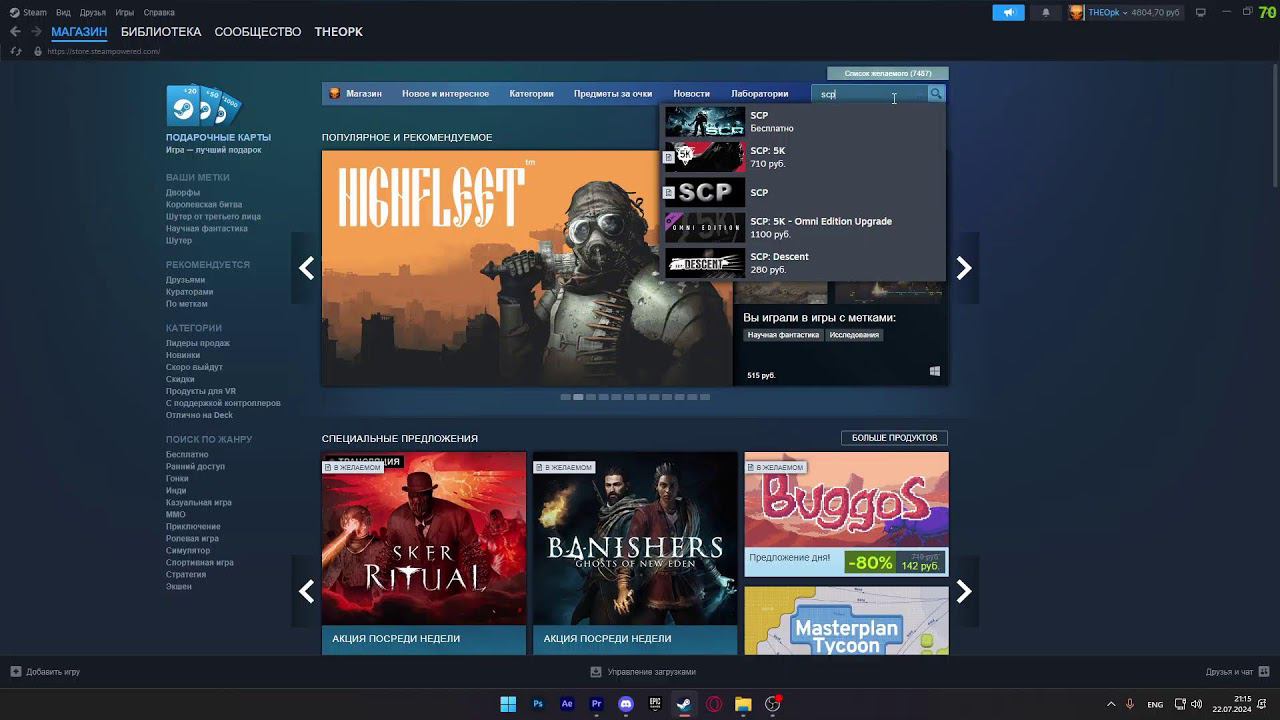Screen dimensions: 1280x720
Task: Open Opera browser from the taskbar
Action: click(714, 704)
